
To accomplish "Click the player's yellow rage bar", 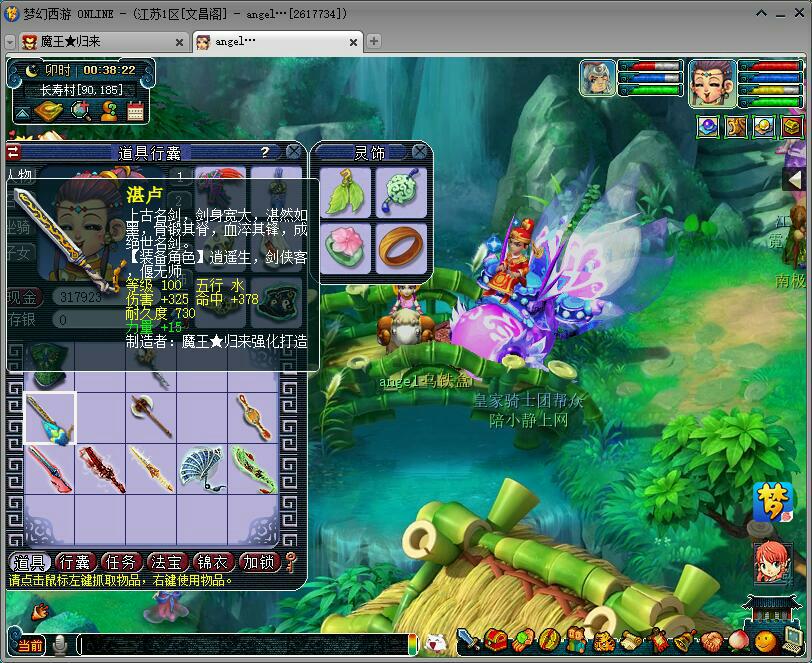I will [x=774, y=90].
